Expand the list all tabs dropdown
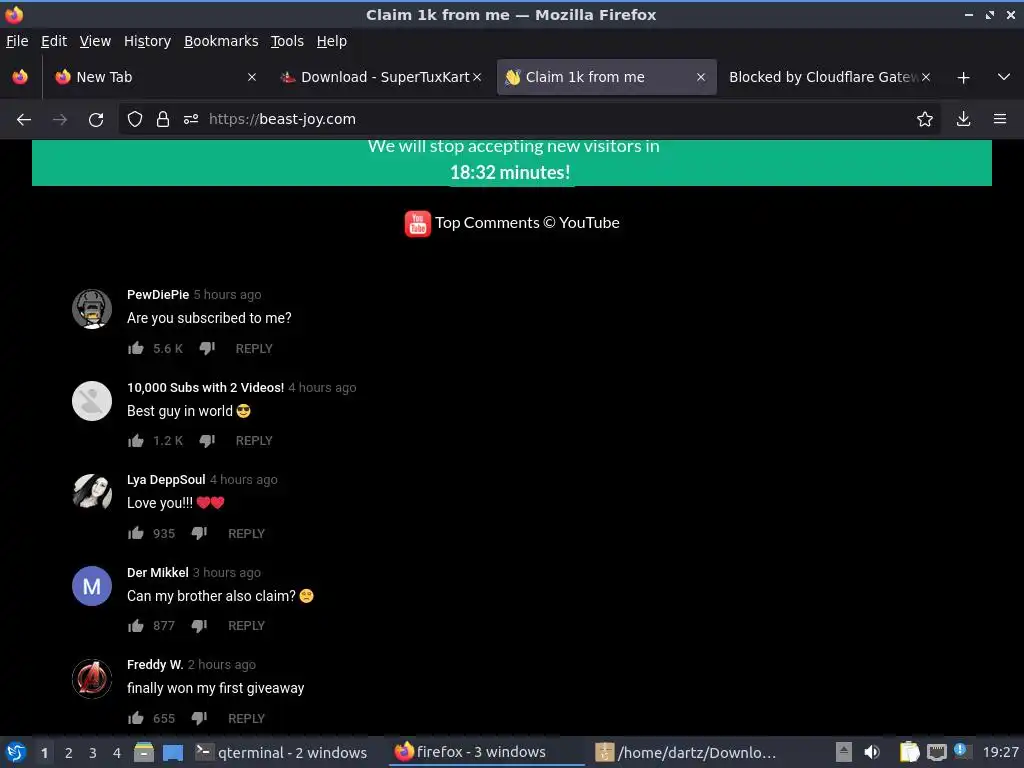 [x=1004, y=77]
